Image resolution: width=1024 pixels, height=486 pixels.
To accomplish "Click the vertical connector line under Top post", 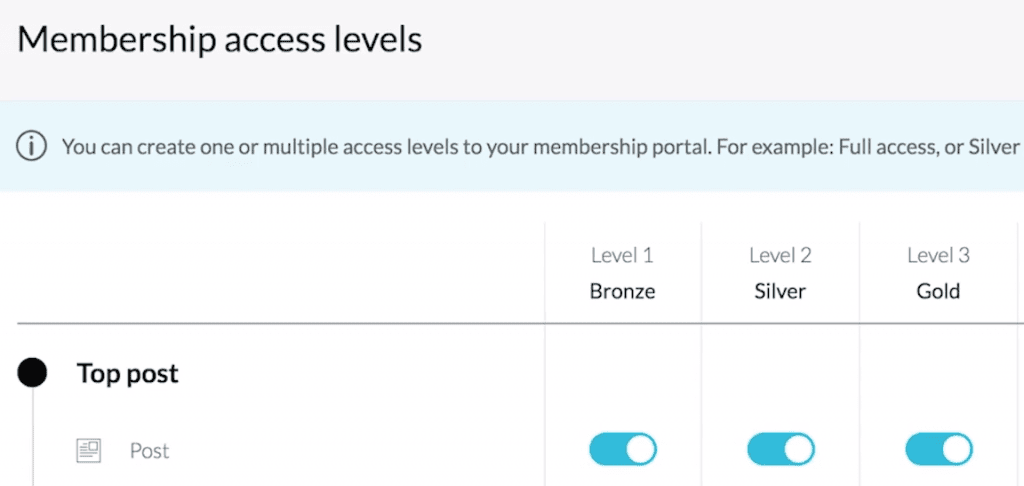I will (33, 437).
